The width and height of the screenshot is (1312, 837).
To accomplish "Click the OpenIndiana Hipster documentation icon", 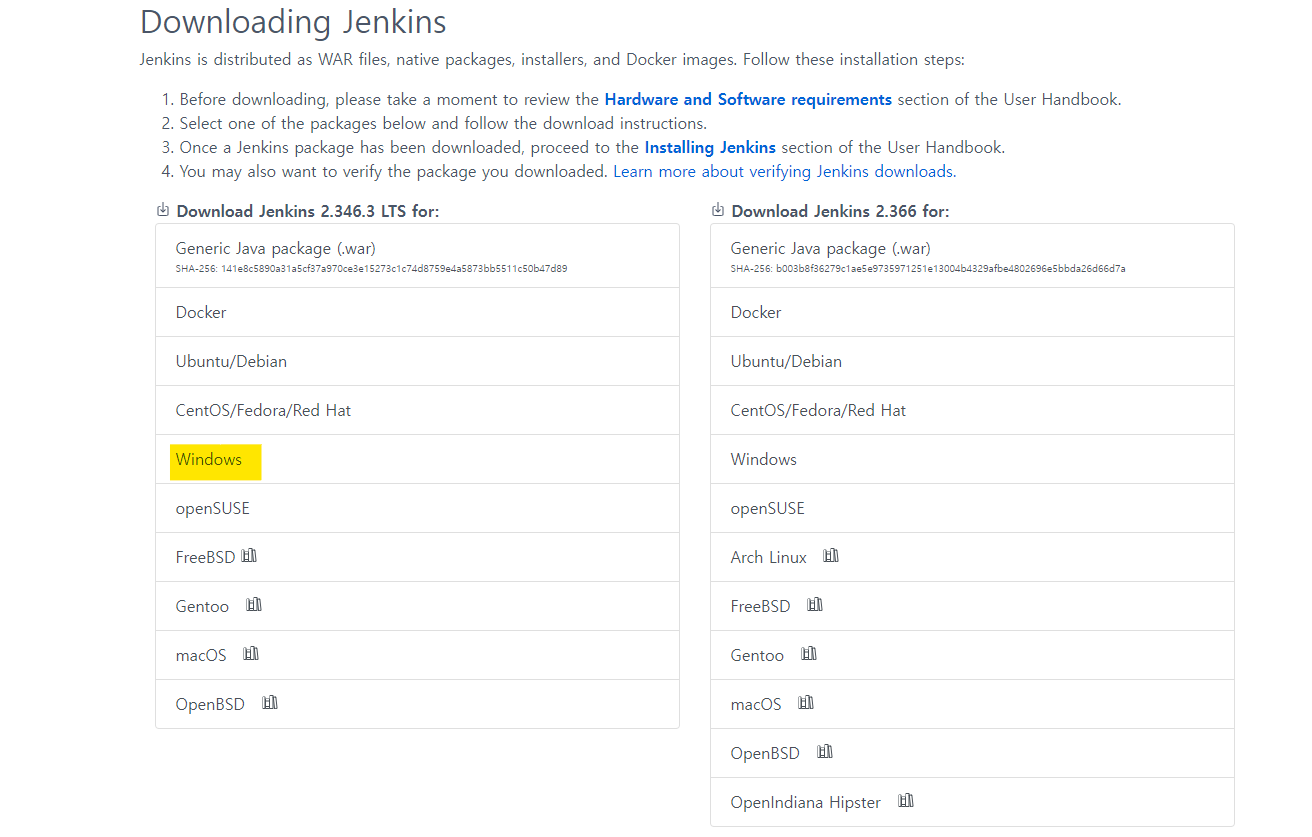I will (906, 801).
